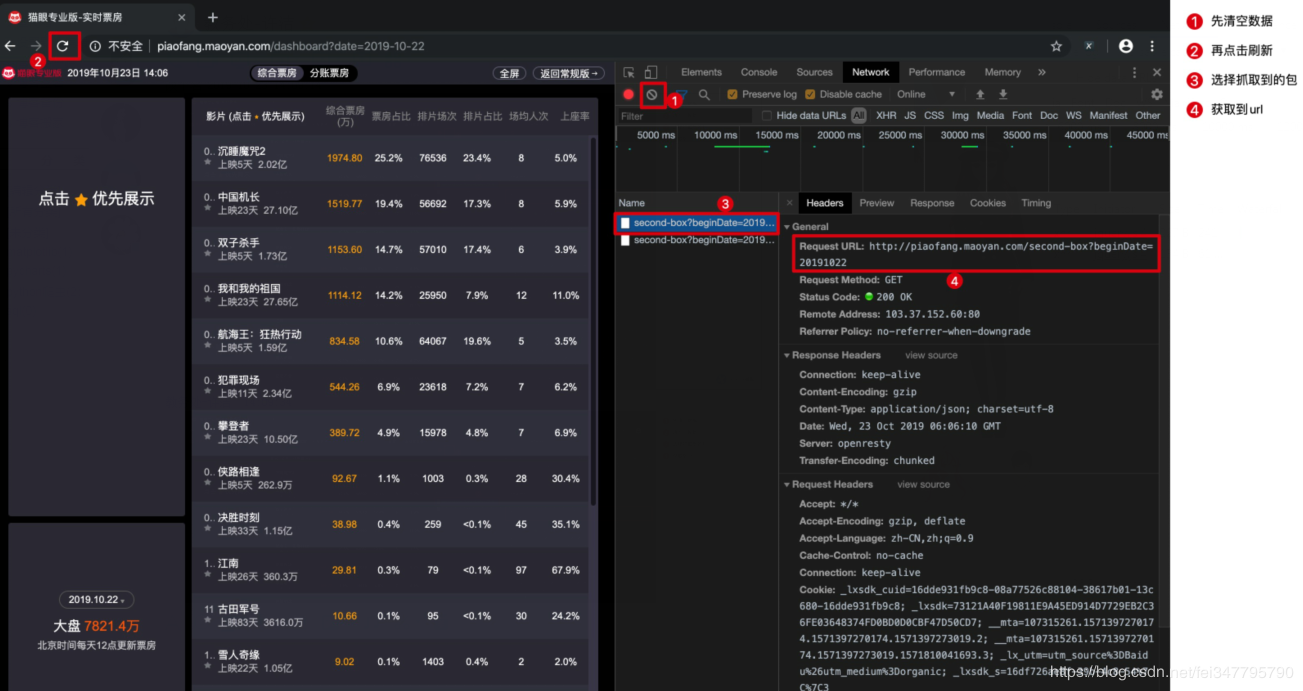Toggle the Preserve log checkbox
The height and width of the screenshot is (691, 1303).
(x=732, y=94)
